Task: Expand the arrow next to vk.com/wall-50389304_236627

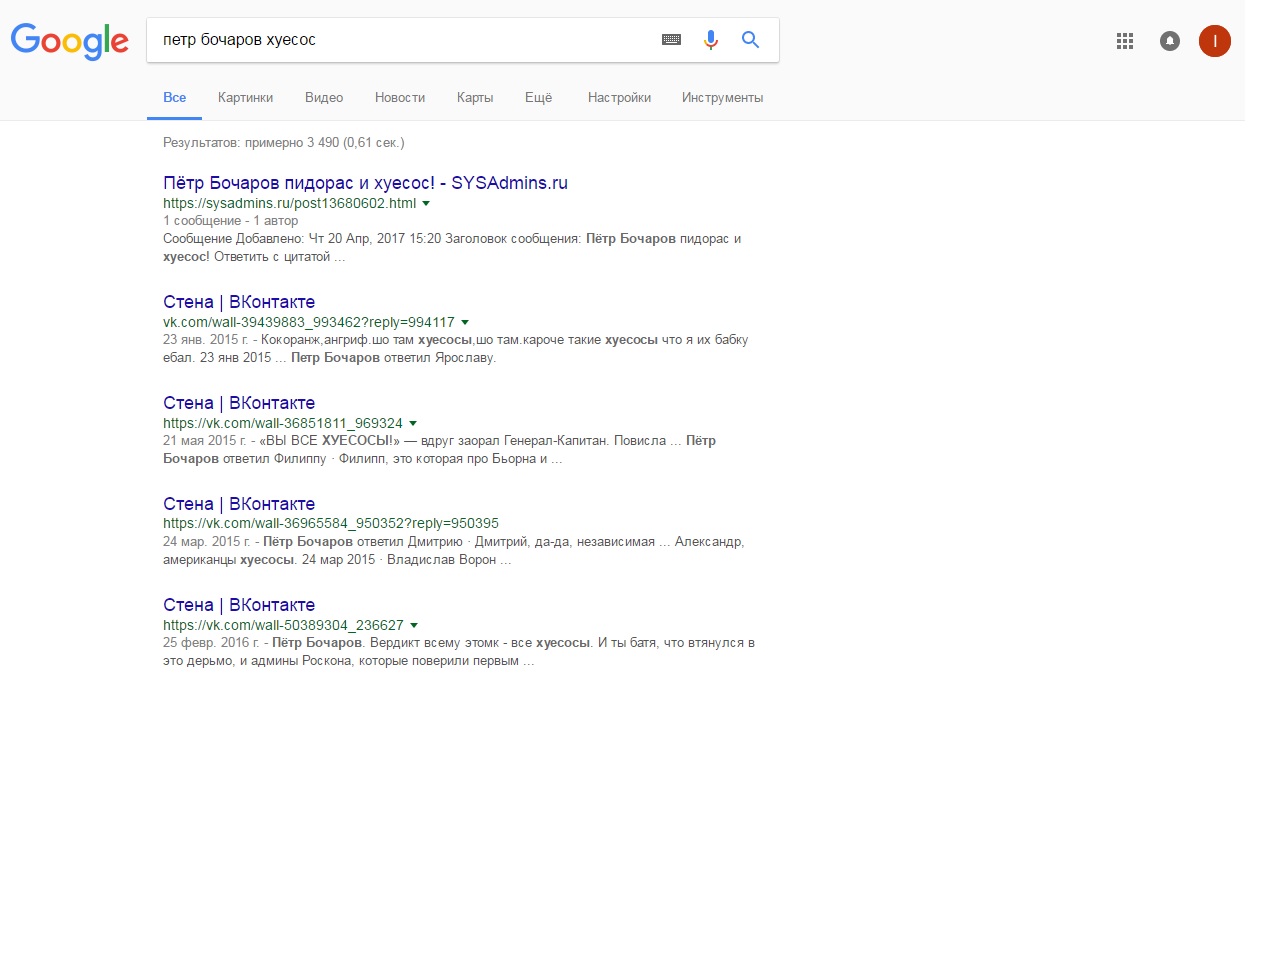Action: tap(414, 625)
